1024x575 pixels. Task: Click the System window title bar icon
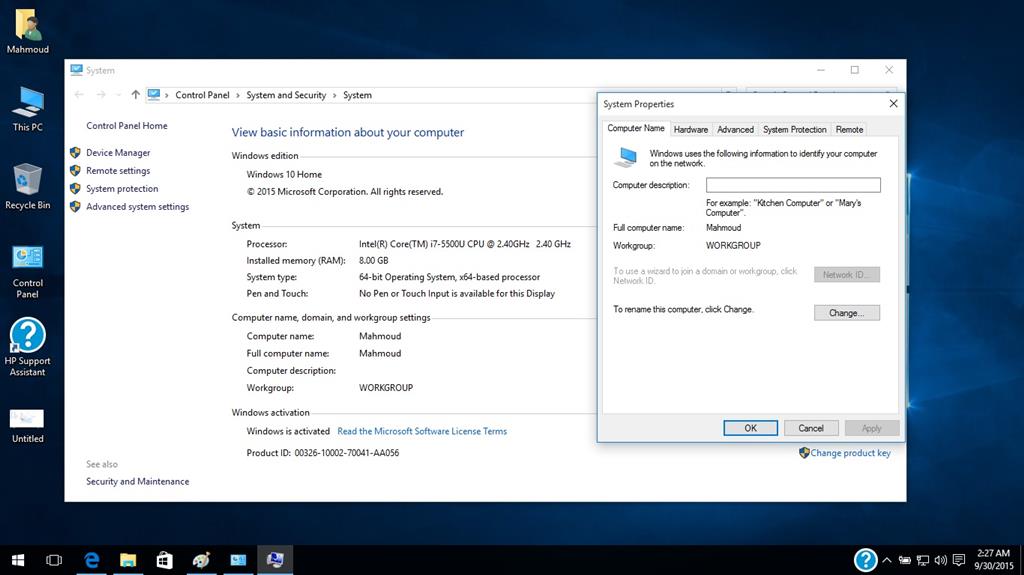pyautogui.click(x=76, y=70)
